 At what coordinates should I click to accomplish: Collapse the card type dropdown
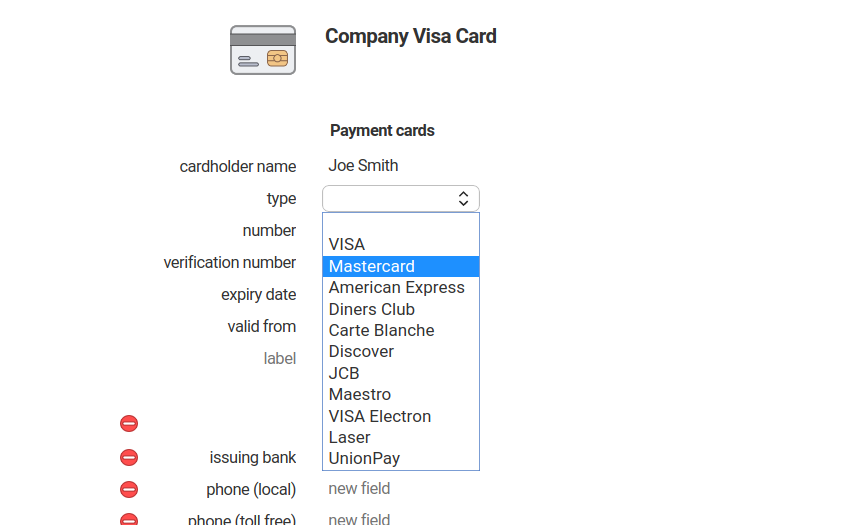point(400,198)
